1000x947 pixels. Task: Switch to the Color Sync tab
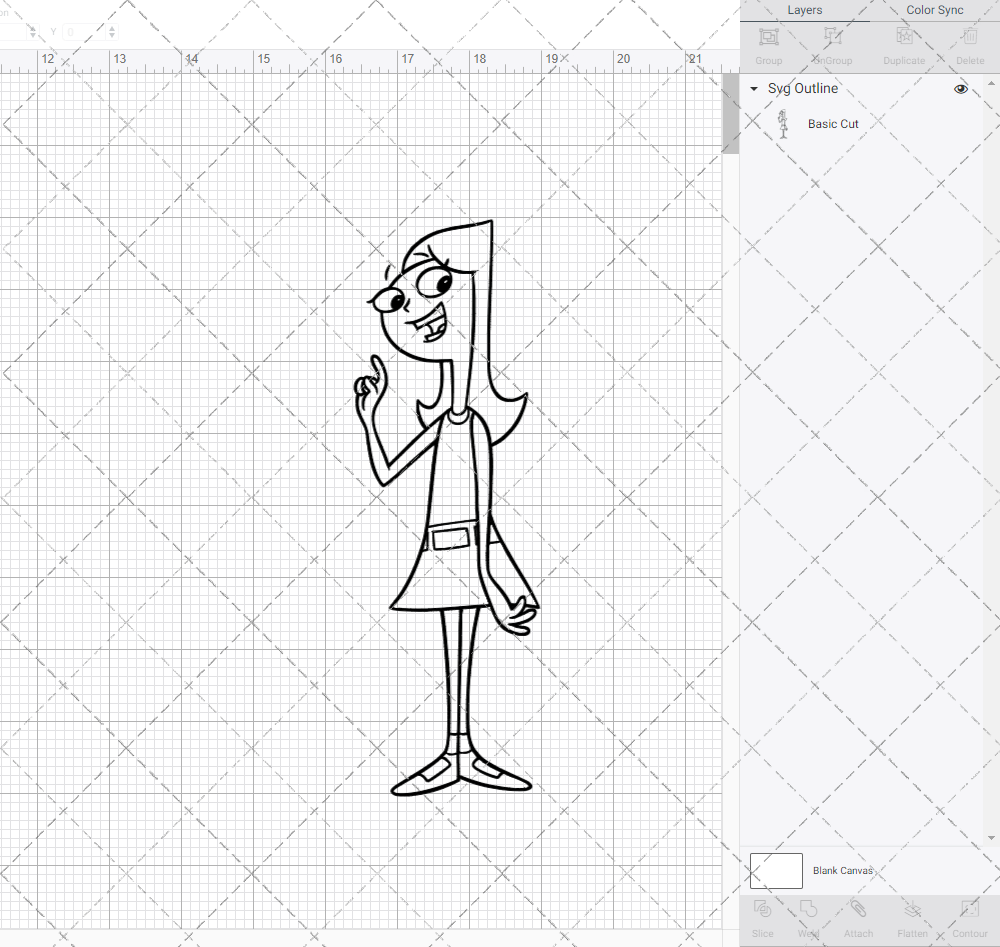point(934,10)
